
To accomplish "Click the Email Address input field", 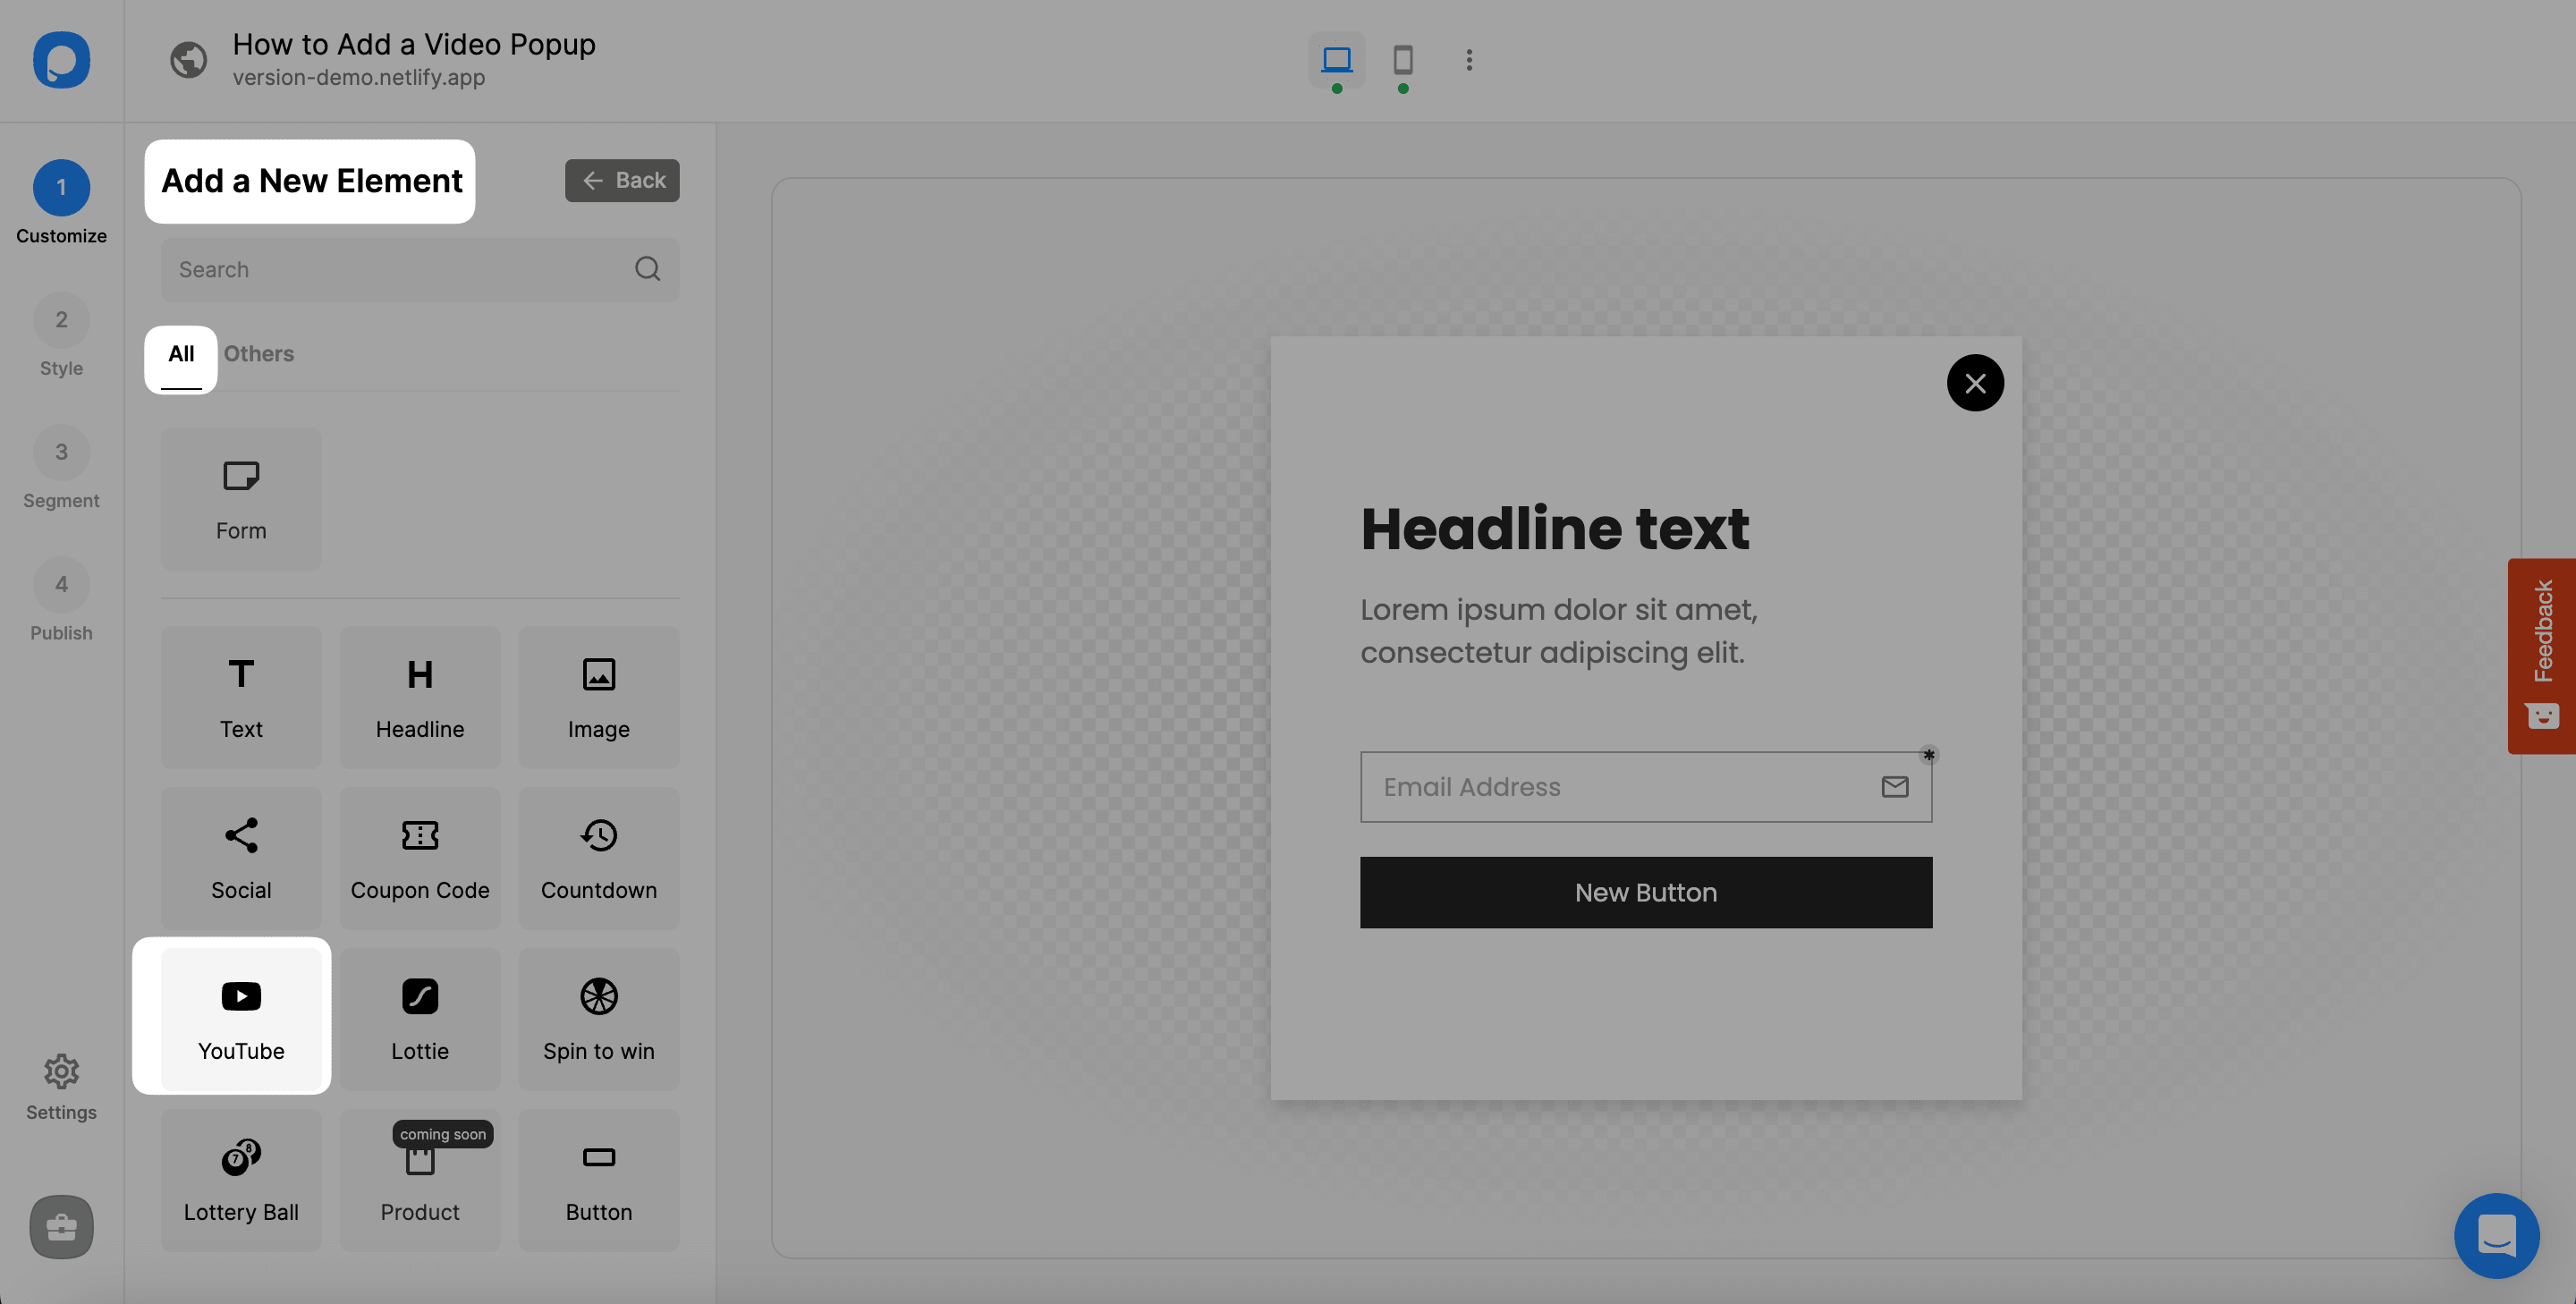I will [x=1645, y=787].
